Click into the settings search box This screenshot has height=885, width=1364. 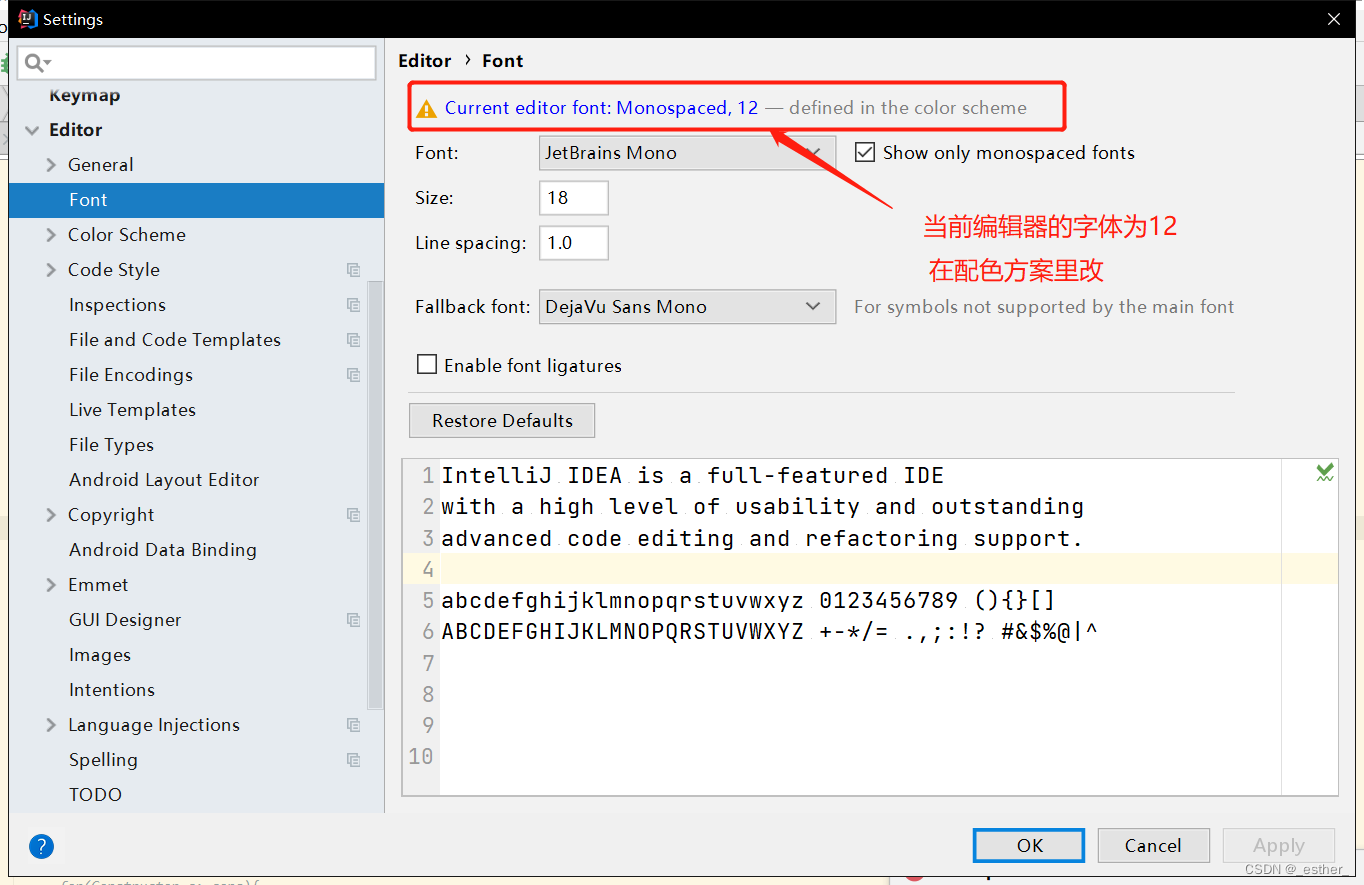pos(197,63)
